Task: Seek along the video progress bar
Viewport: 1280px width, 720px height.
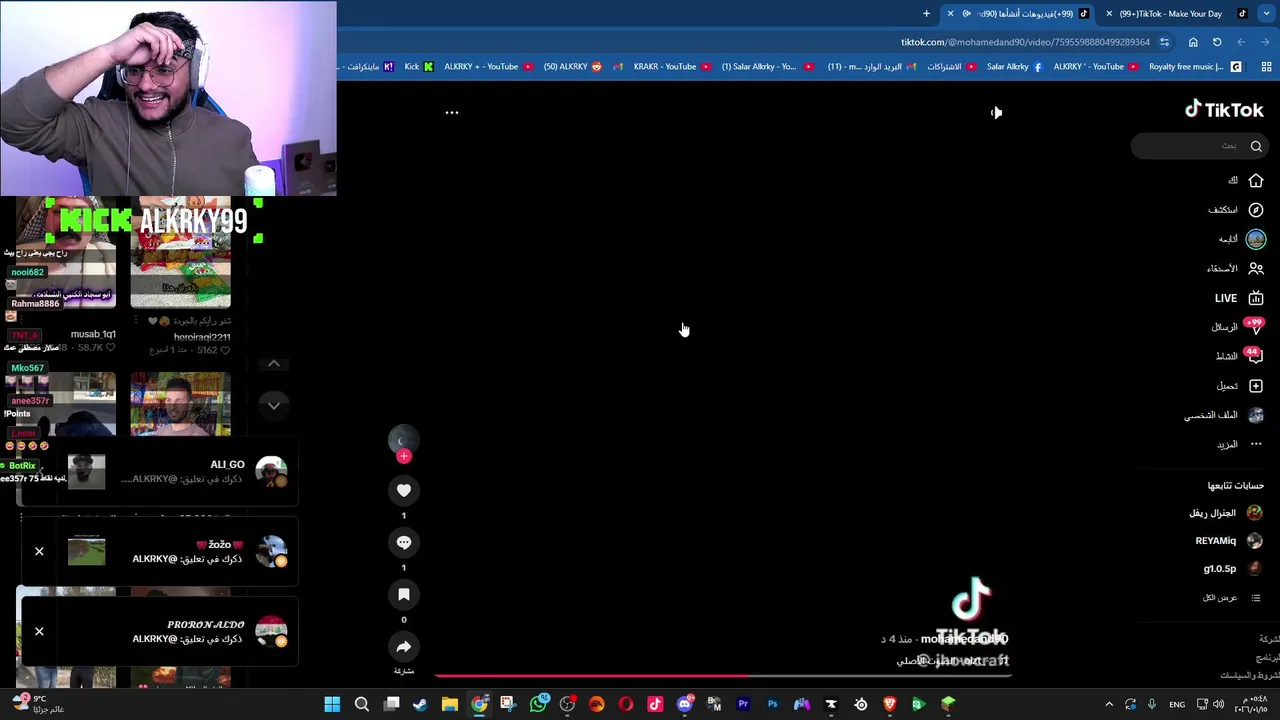Action: (723, 676)
